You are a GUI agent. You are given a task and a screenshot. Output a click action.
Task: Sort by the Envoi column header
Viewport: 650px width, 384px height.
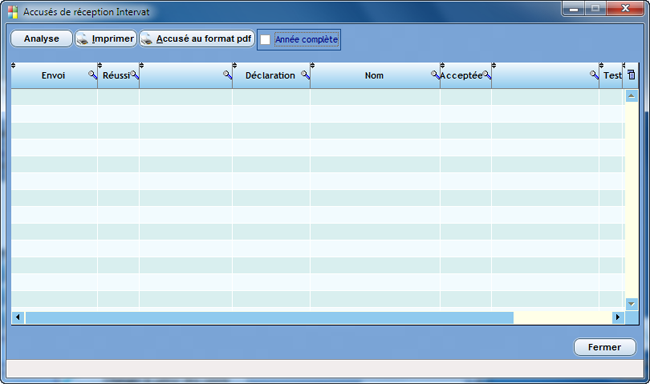pos(53,75)
